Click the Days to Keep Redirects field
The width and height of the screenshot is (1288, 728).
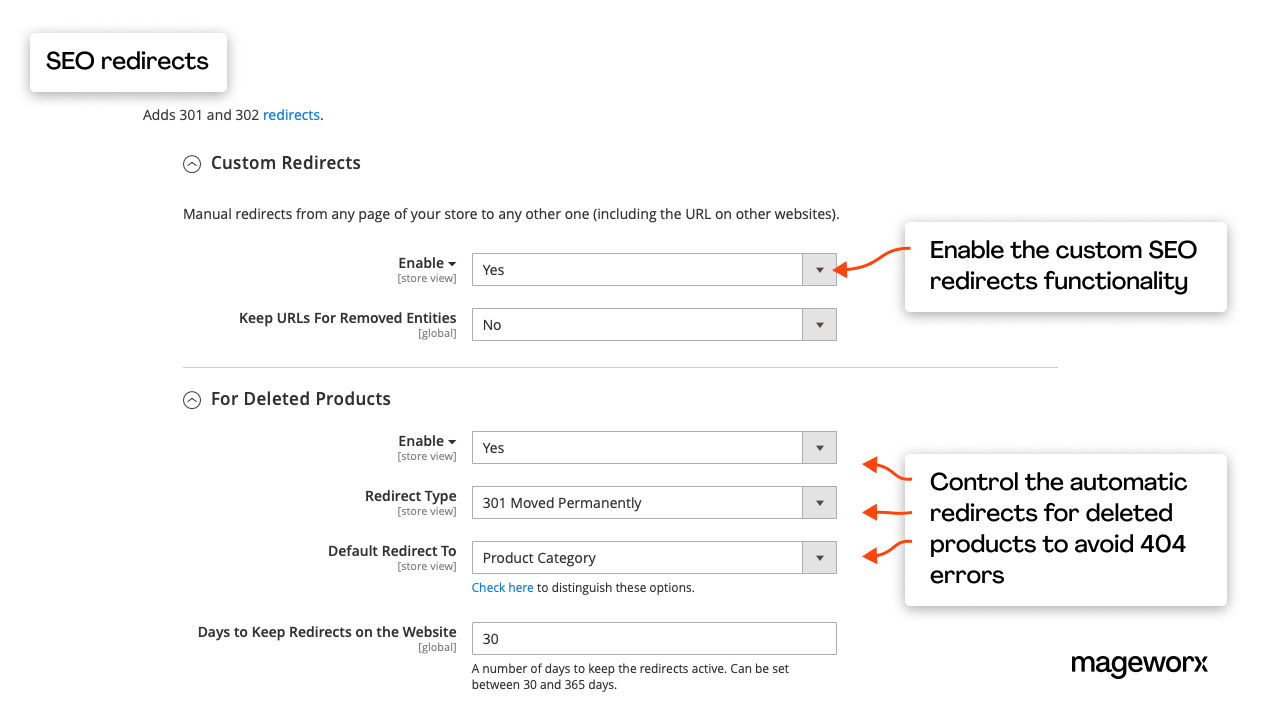[x=654, y=639]
